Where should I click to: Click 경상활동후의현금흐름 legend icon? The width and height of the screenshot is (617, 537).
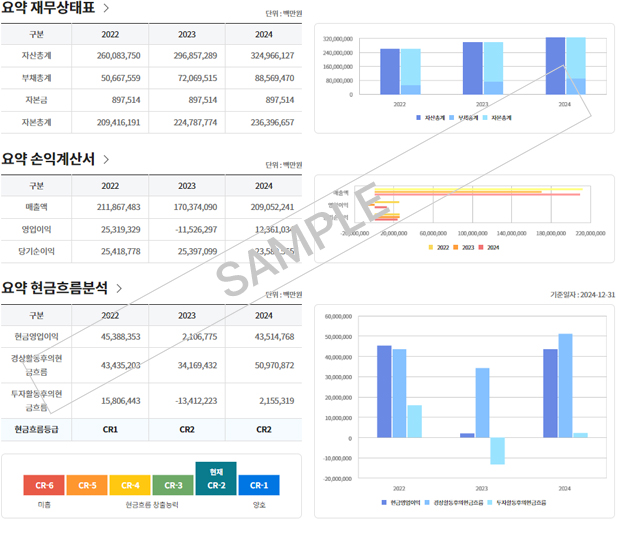point(427,502)
